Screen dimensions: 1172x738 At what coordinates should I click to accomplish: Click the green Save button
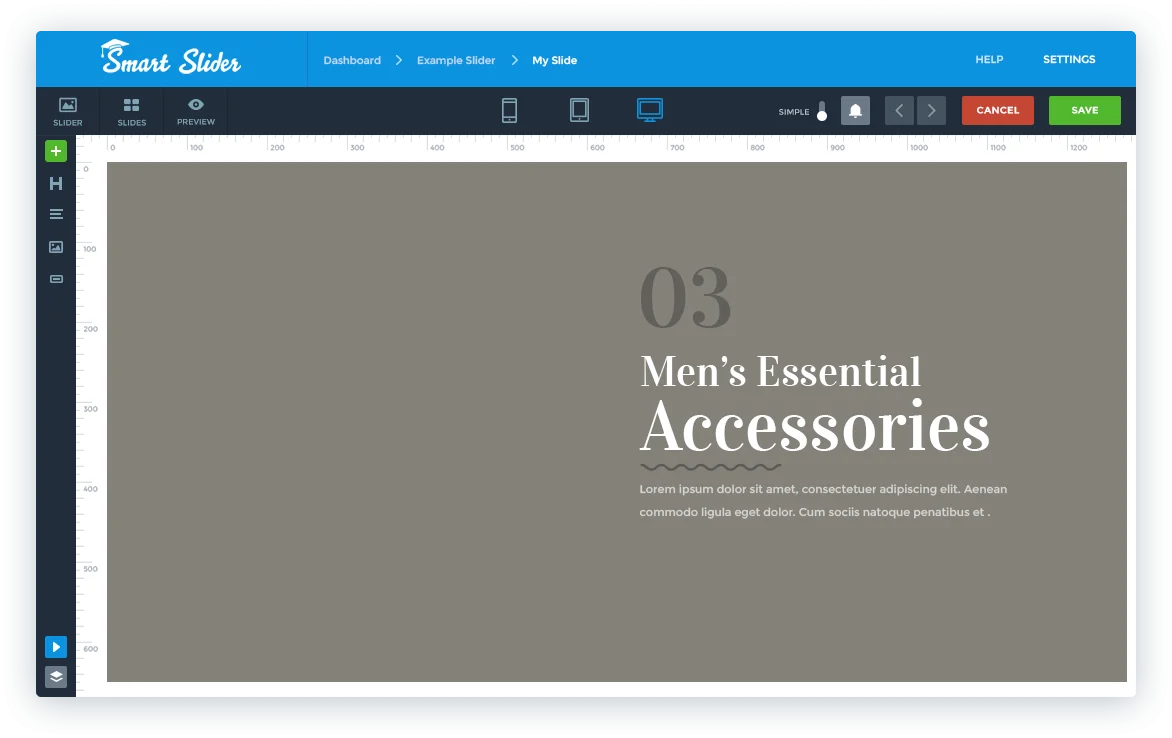pyautogui.click(x=1084, y=111)
